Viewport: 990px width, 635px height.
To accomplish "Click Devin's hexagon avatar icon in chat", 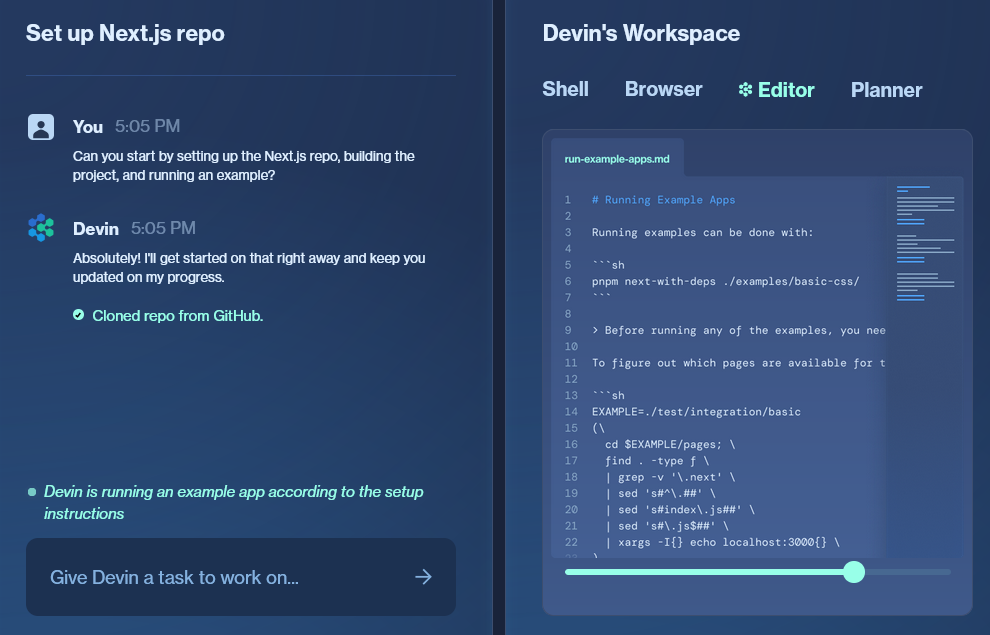I will click(41, 228).
